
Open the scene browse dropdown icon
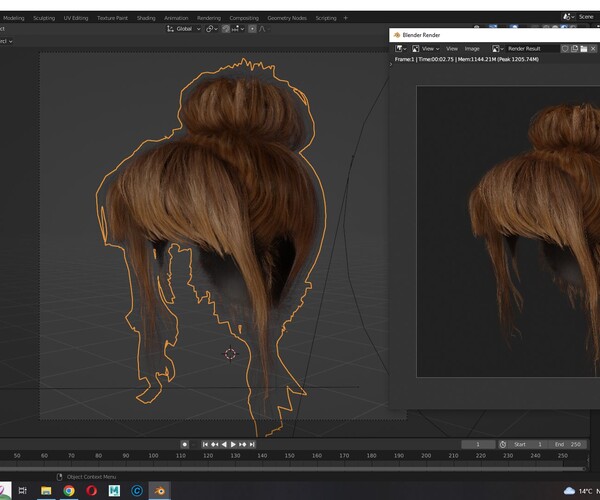click(568, 17)
